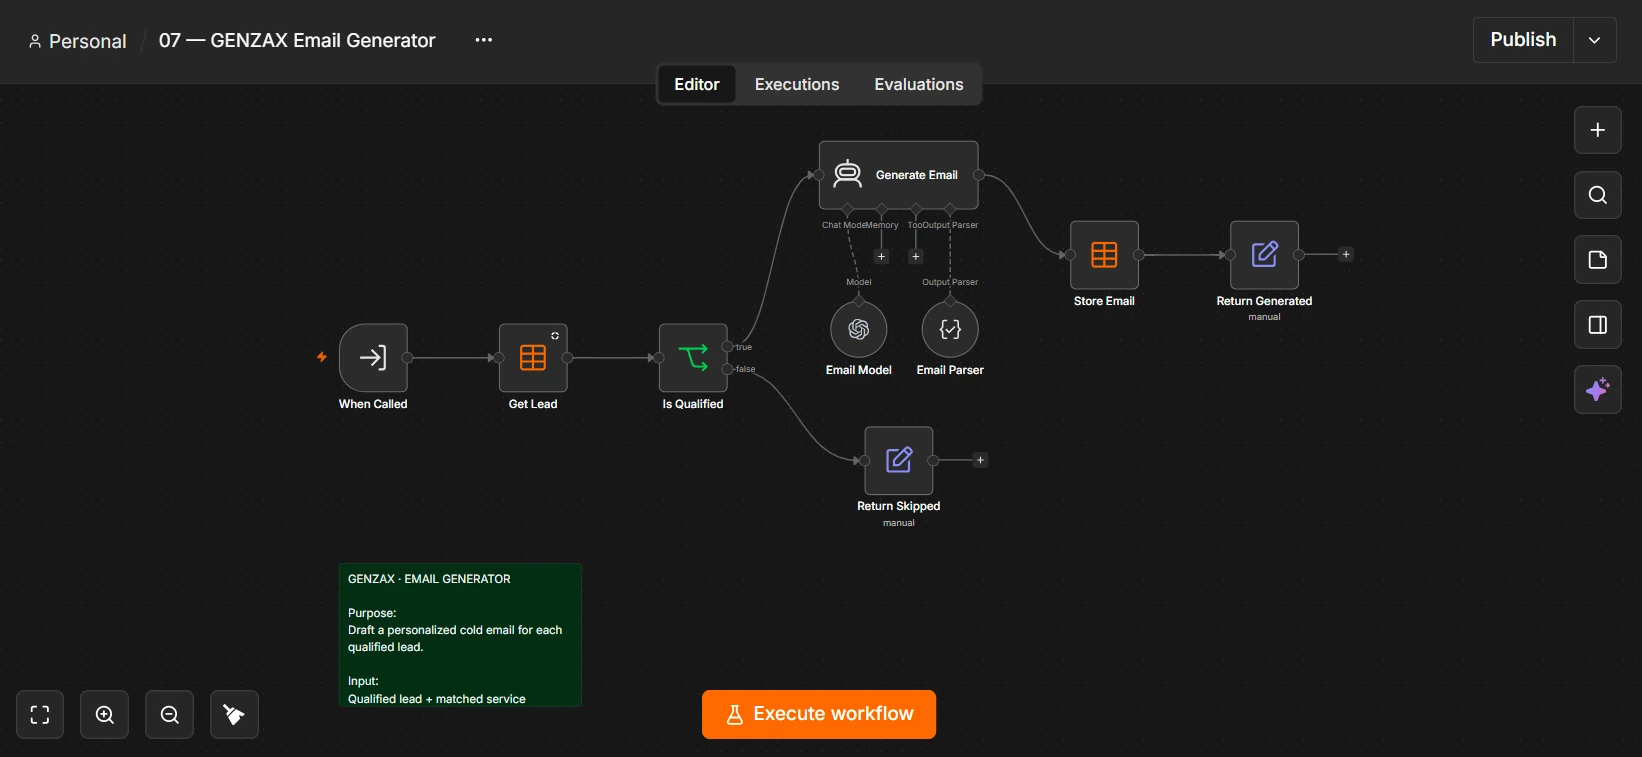Screen dimensions: 1642x757
Task: Select the GENZAX Email Generator sticky note
Action: click(x=460, y=635)
